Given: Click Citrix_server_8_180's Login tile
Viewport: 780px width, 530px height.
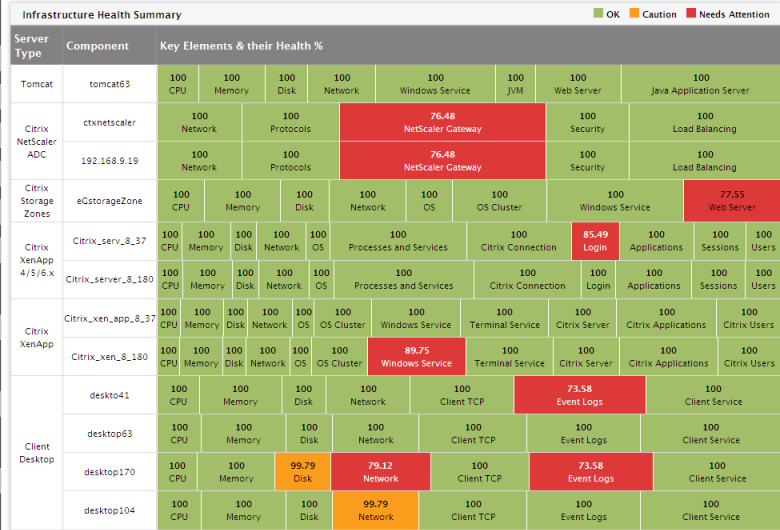Looking at the screenshot, I should [x=598, y=279].
